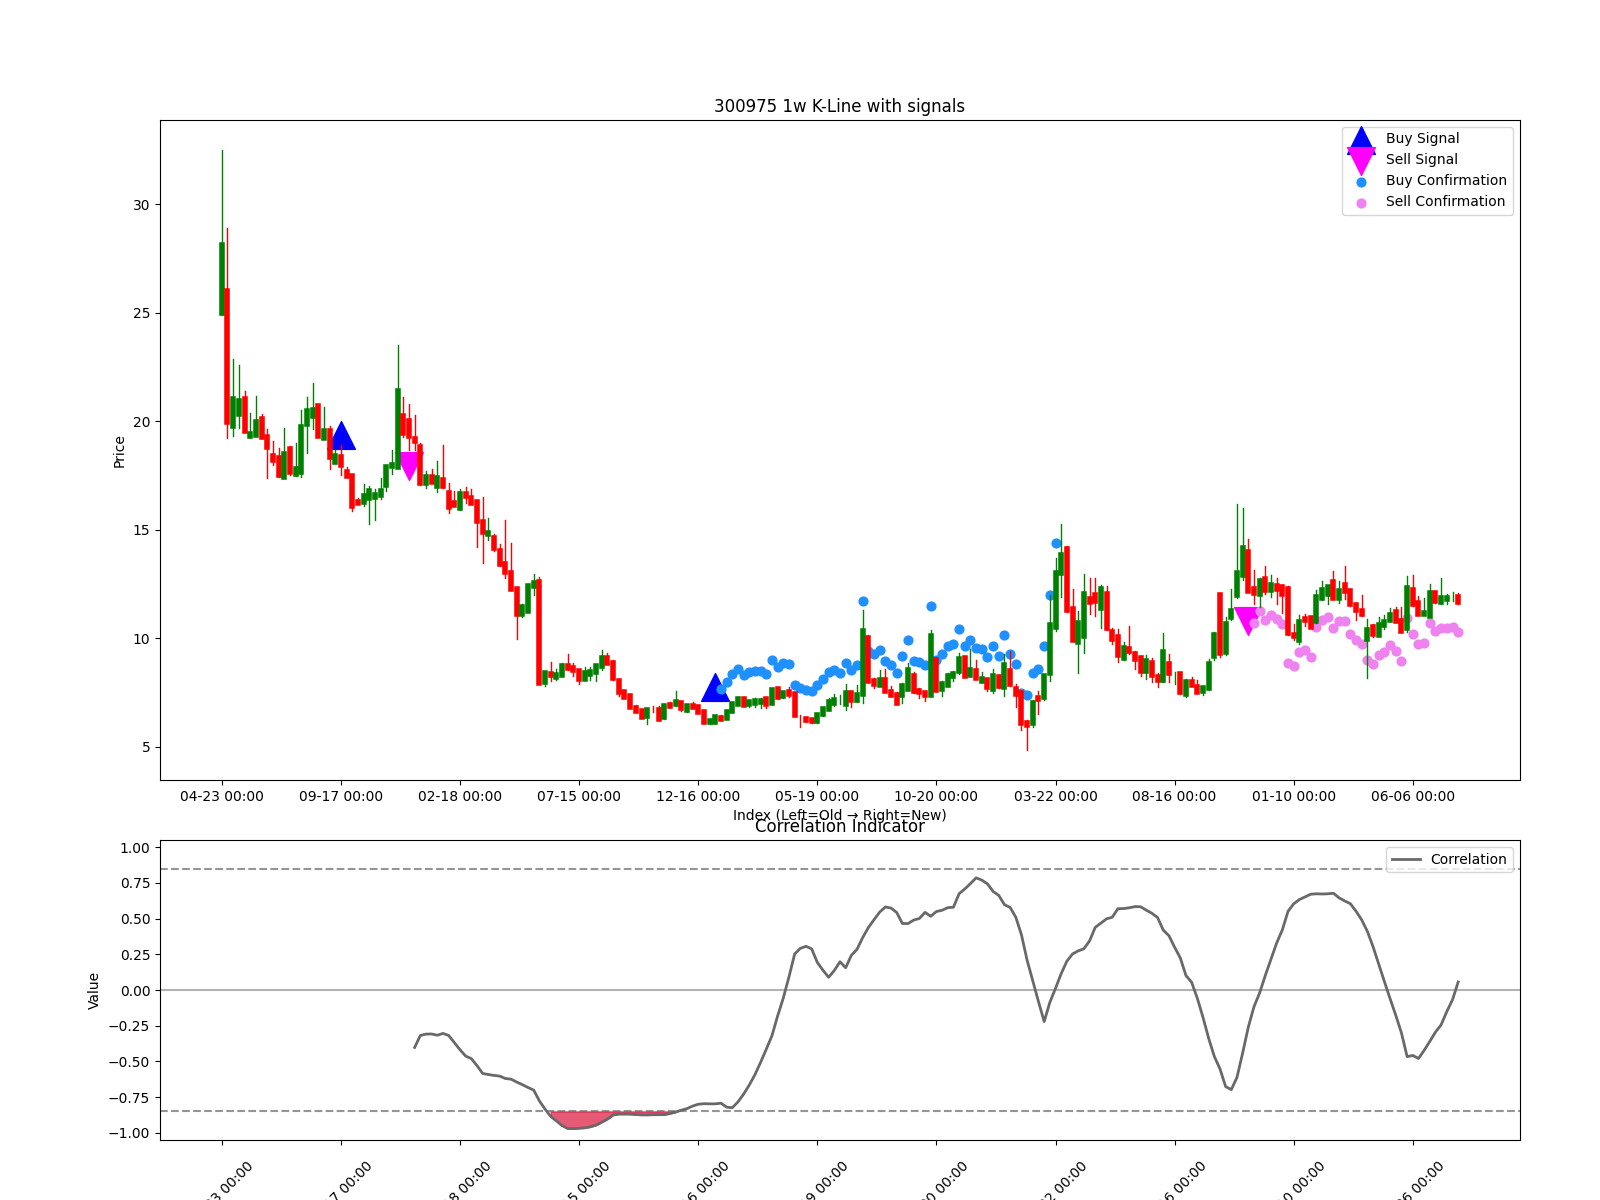This screenshot has width=1600, height=1200.
Task: Click the '05-19 00:00' x-axis tick label
Action: [817, 797]
